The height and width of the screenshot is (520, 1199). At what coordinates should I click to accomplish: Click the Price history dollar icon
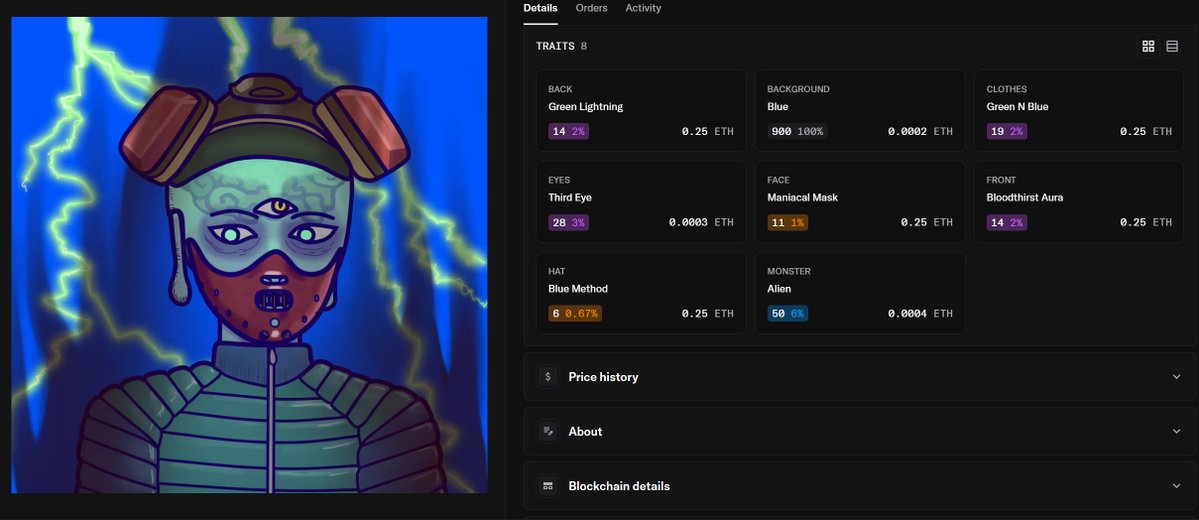point(548,377)
